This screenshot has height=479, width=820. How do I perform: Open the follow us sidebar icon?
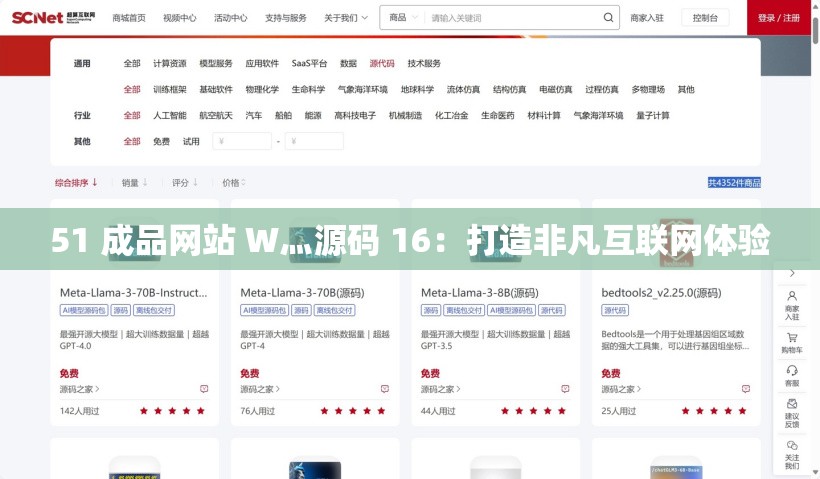pos(792,454)
